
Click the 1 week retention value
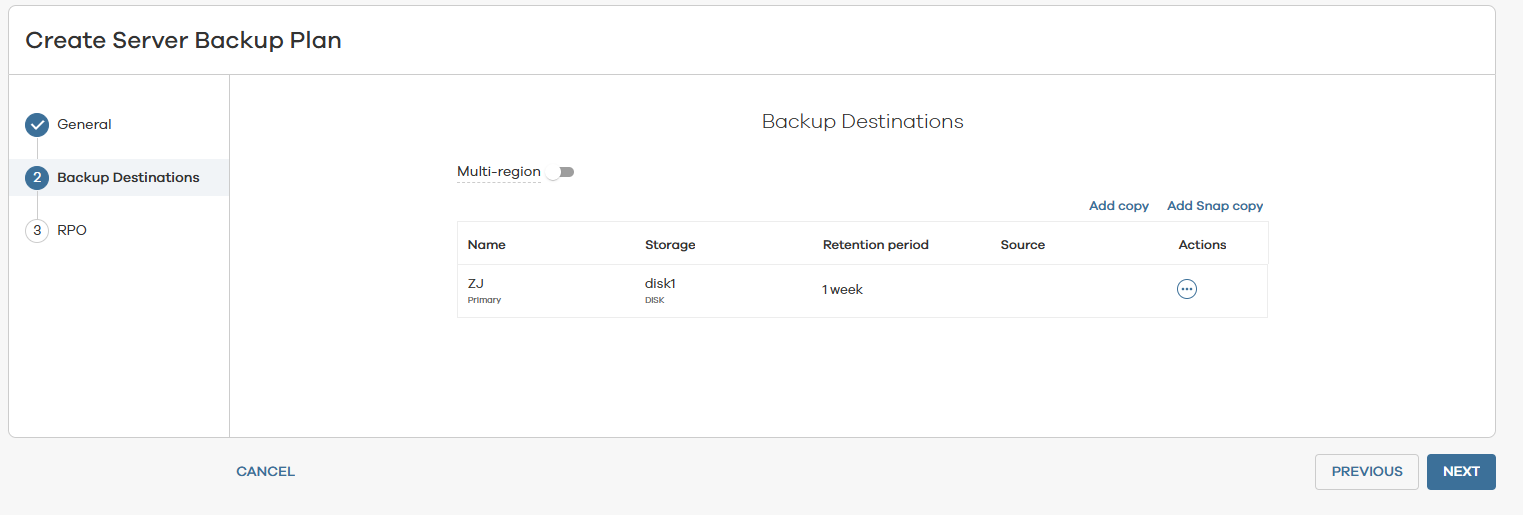(842, 290)
